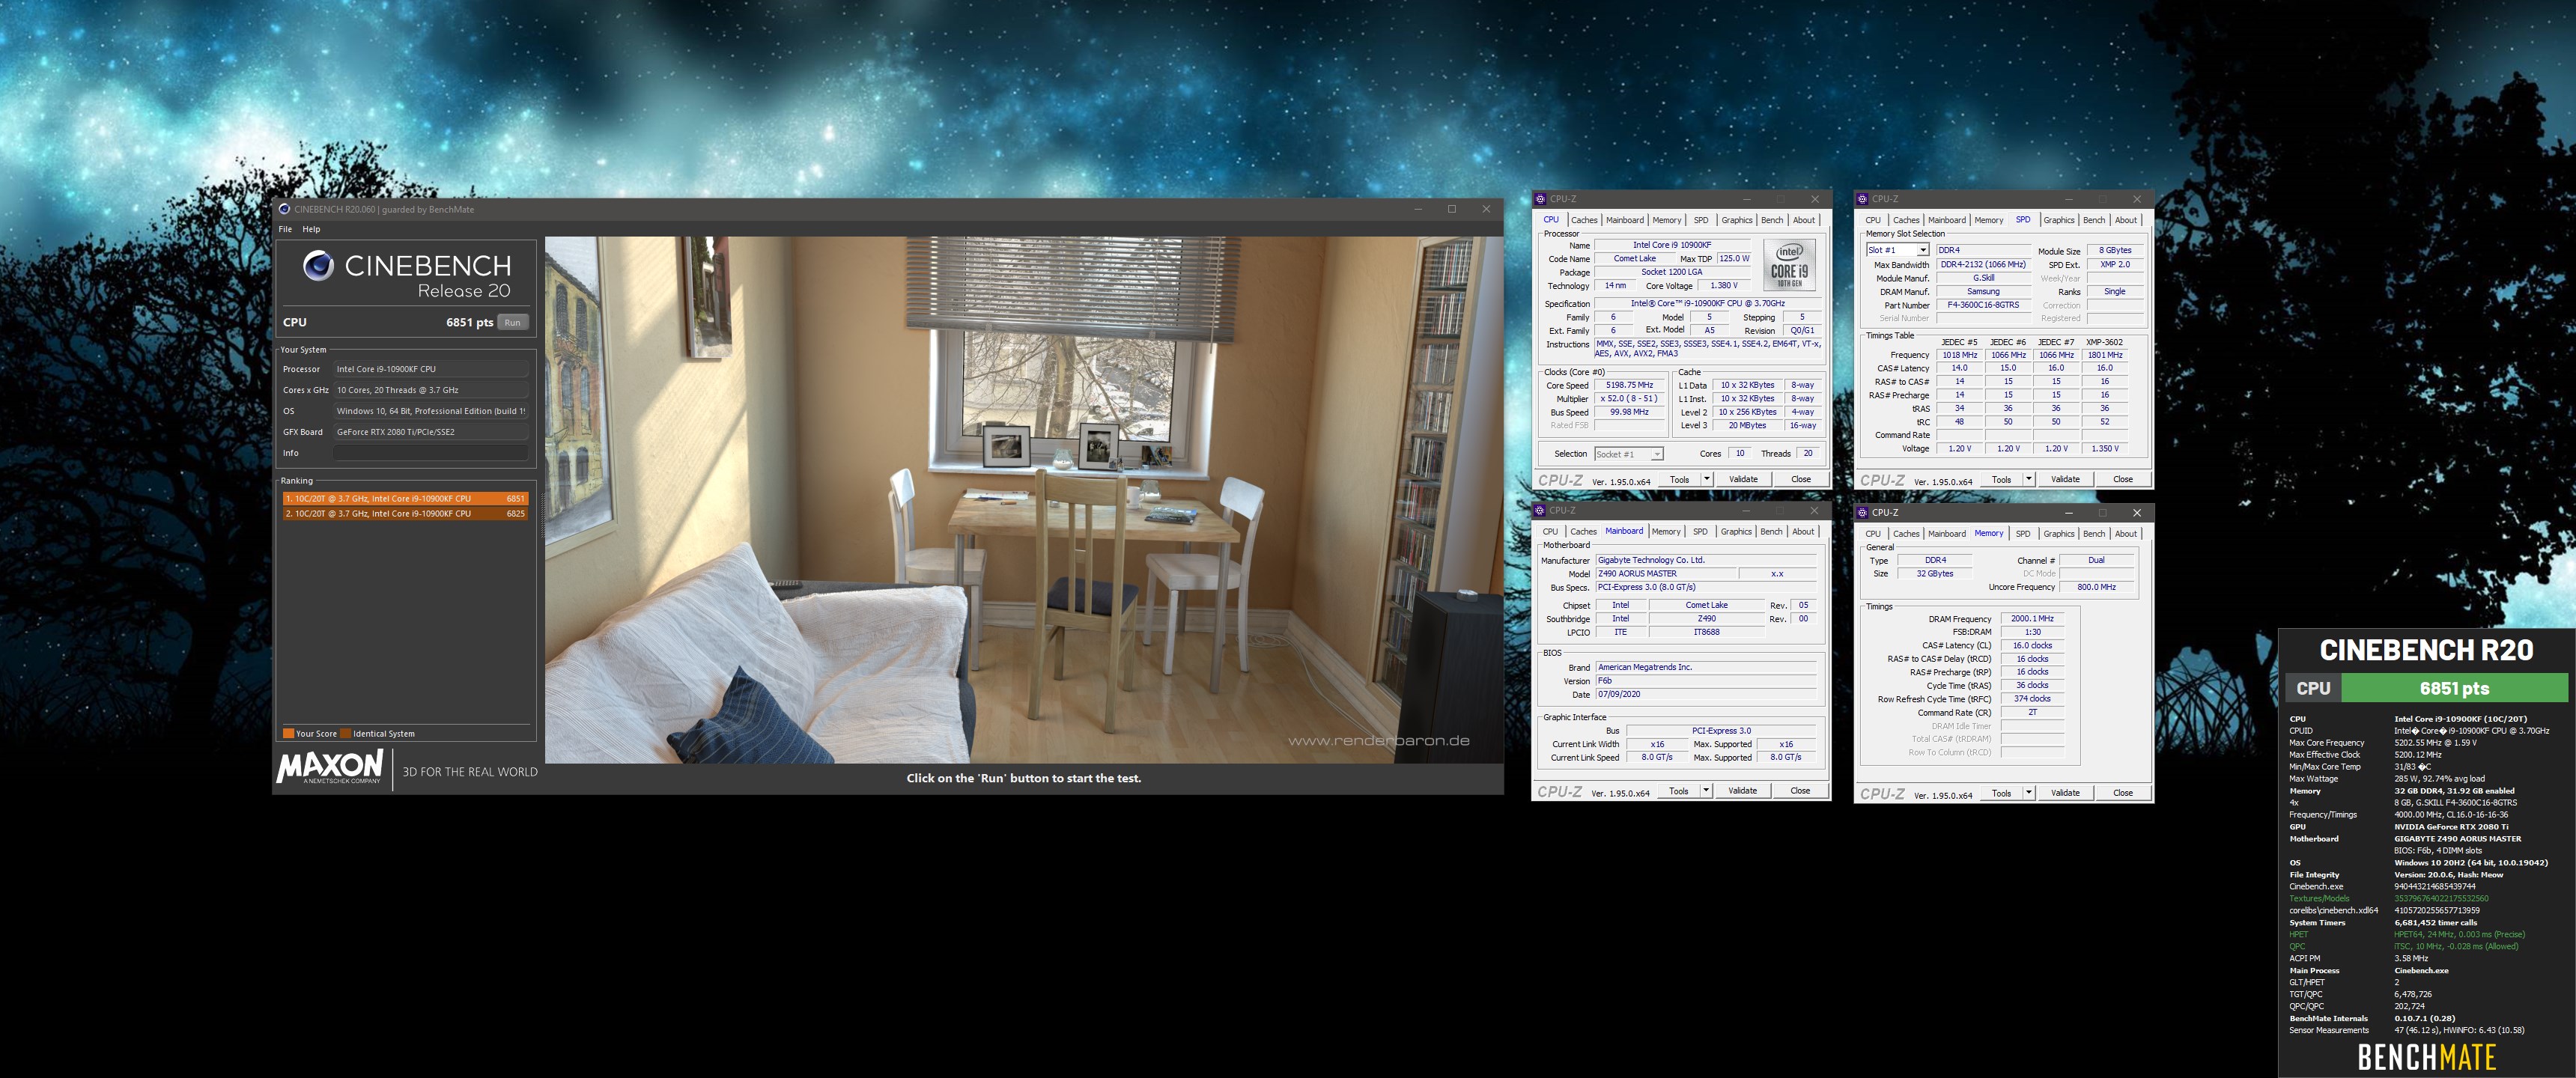Click the DRAM Frequency value 2000.1 MHz
Viewport: 2576px width, 1078px height.
[2032, 619]
